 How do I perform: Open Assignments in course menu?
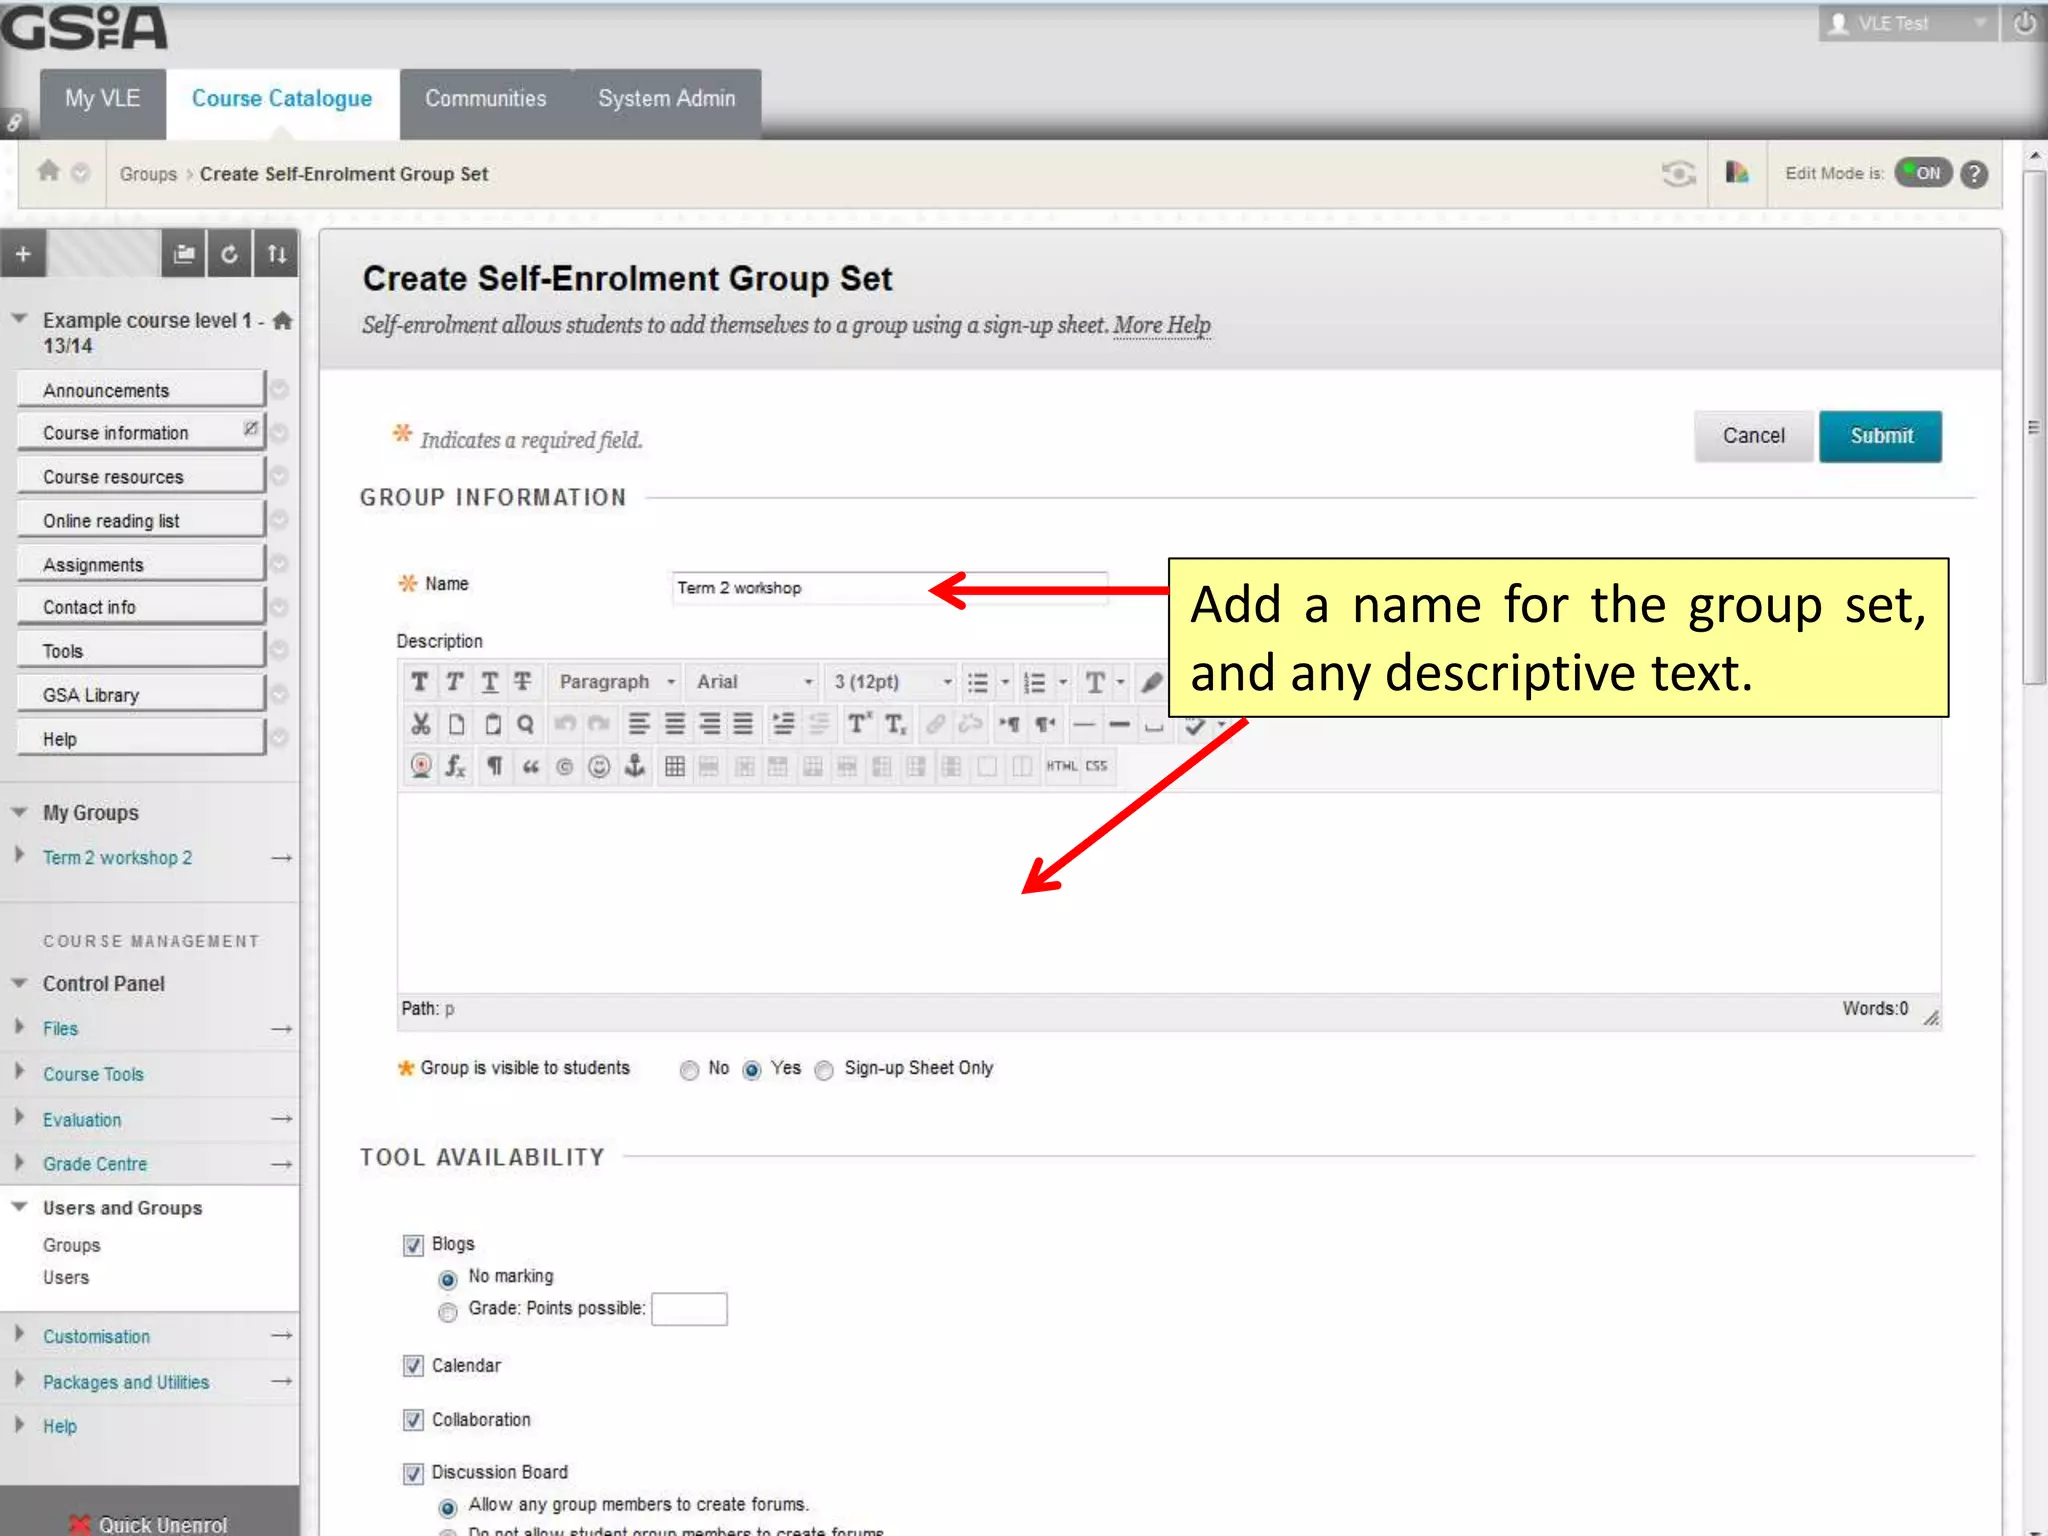click(x=141, y=564)
